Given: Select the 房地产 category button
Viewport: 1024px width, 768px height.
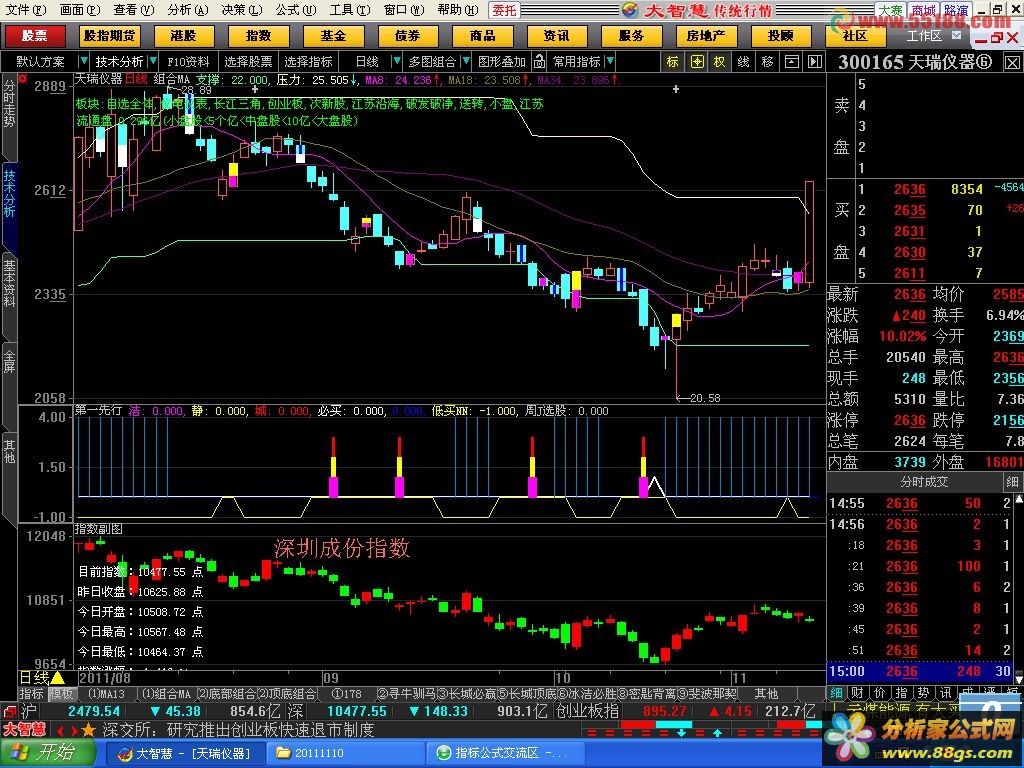Looking at the screenshot, I should [706, 36].
